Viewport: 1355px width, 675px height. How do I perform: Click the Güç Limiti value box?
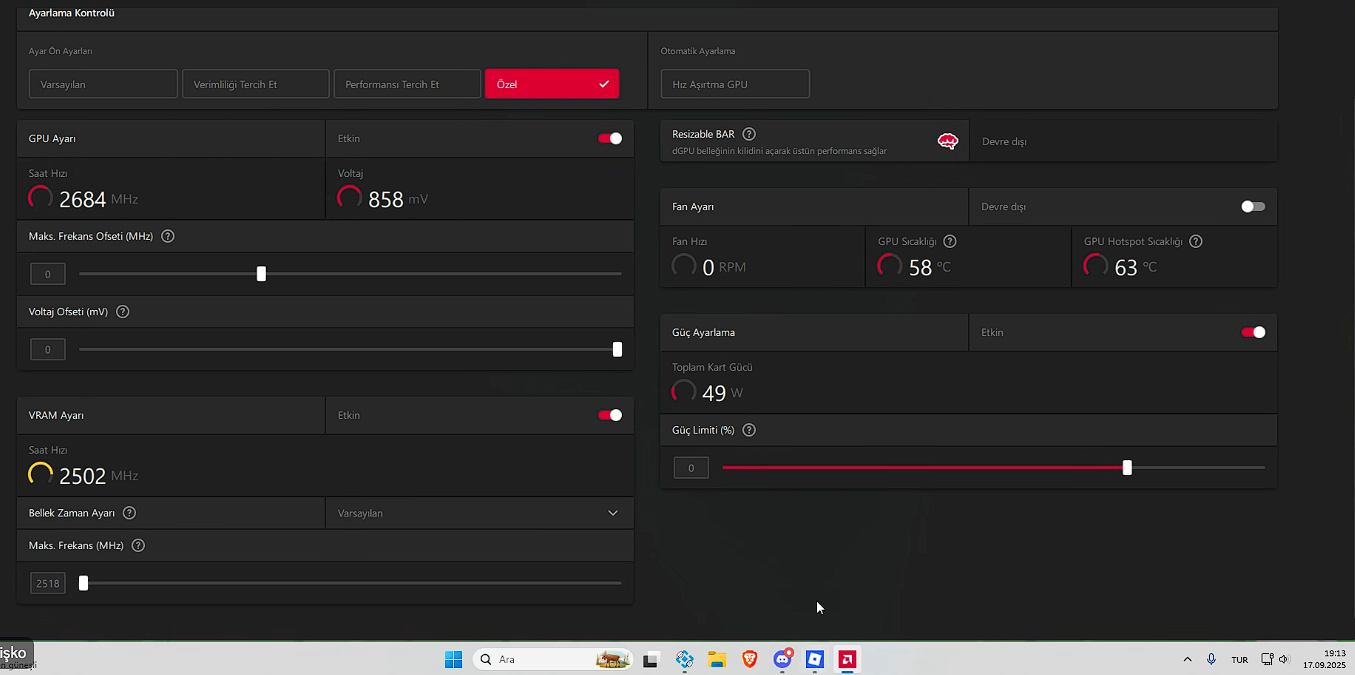[x=691, y=467]
